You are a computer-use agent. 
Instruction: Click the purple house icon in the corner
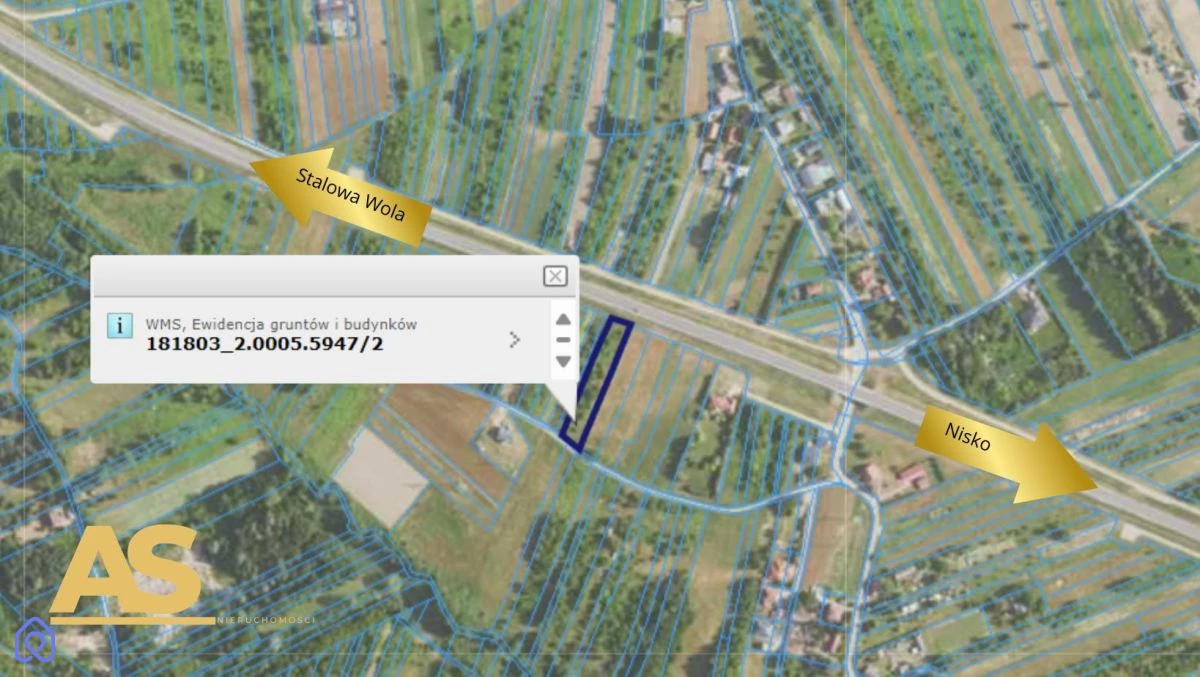pos(35,640)
